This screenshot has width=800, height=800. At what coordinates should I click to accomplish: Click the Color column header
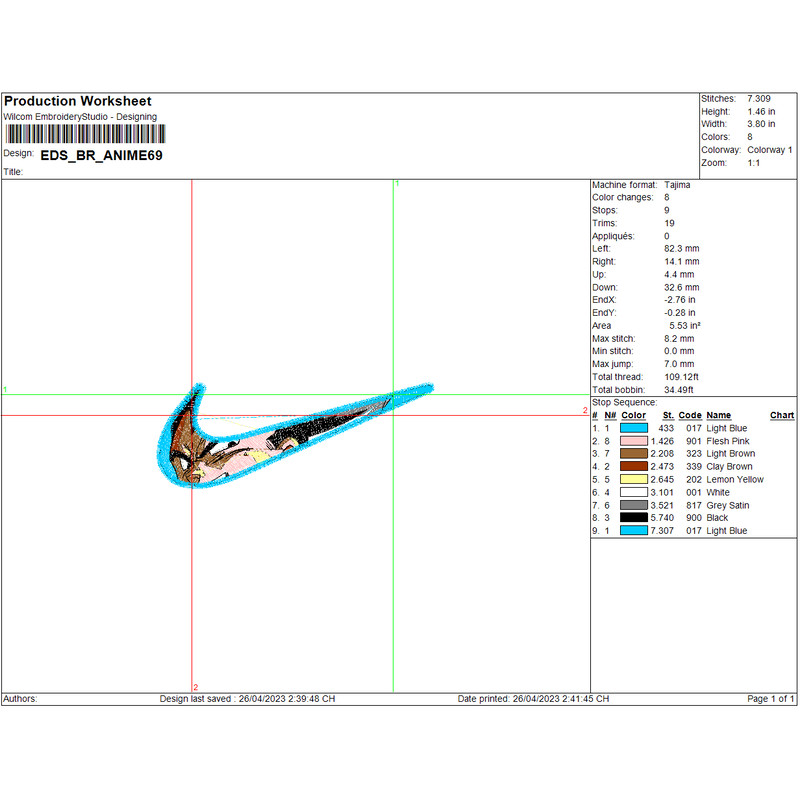tap(634, 415)
